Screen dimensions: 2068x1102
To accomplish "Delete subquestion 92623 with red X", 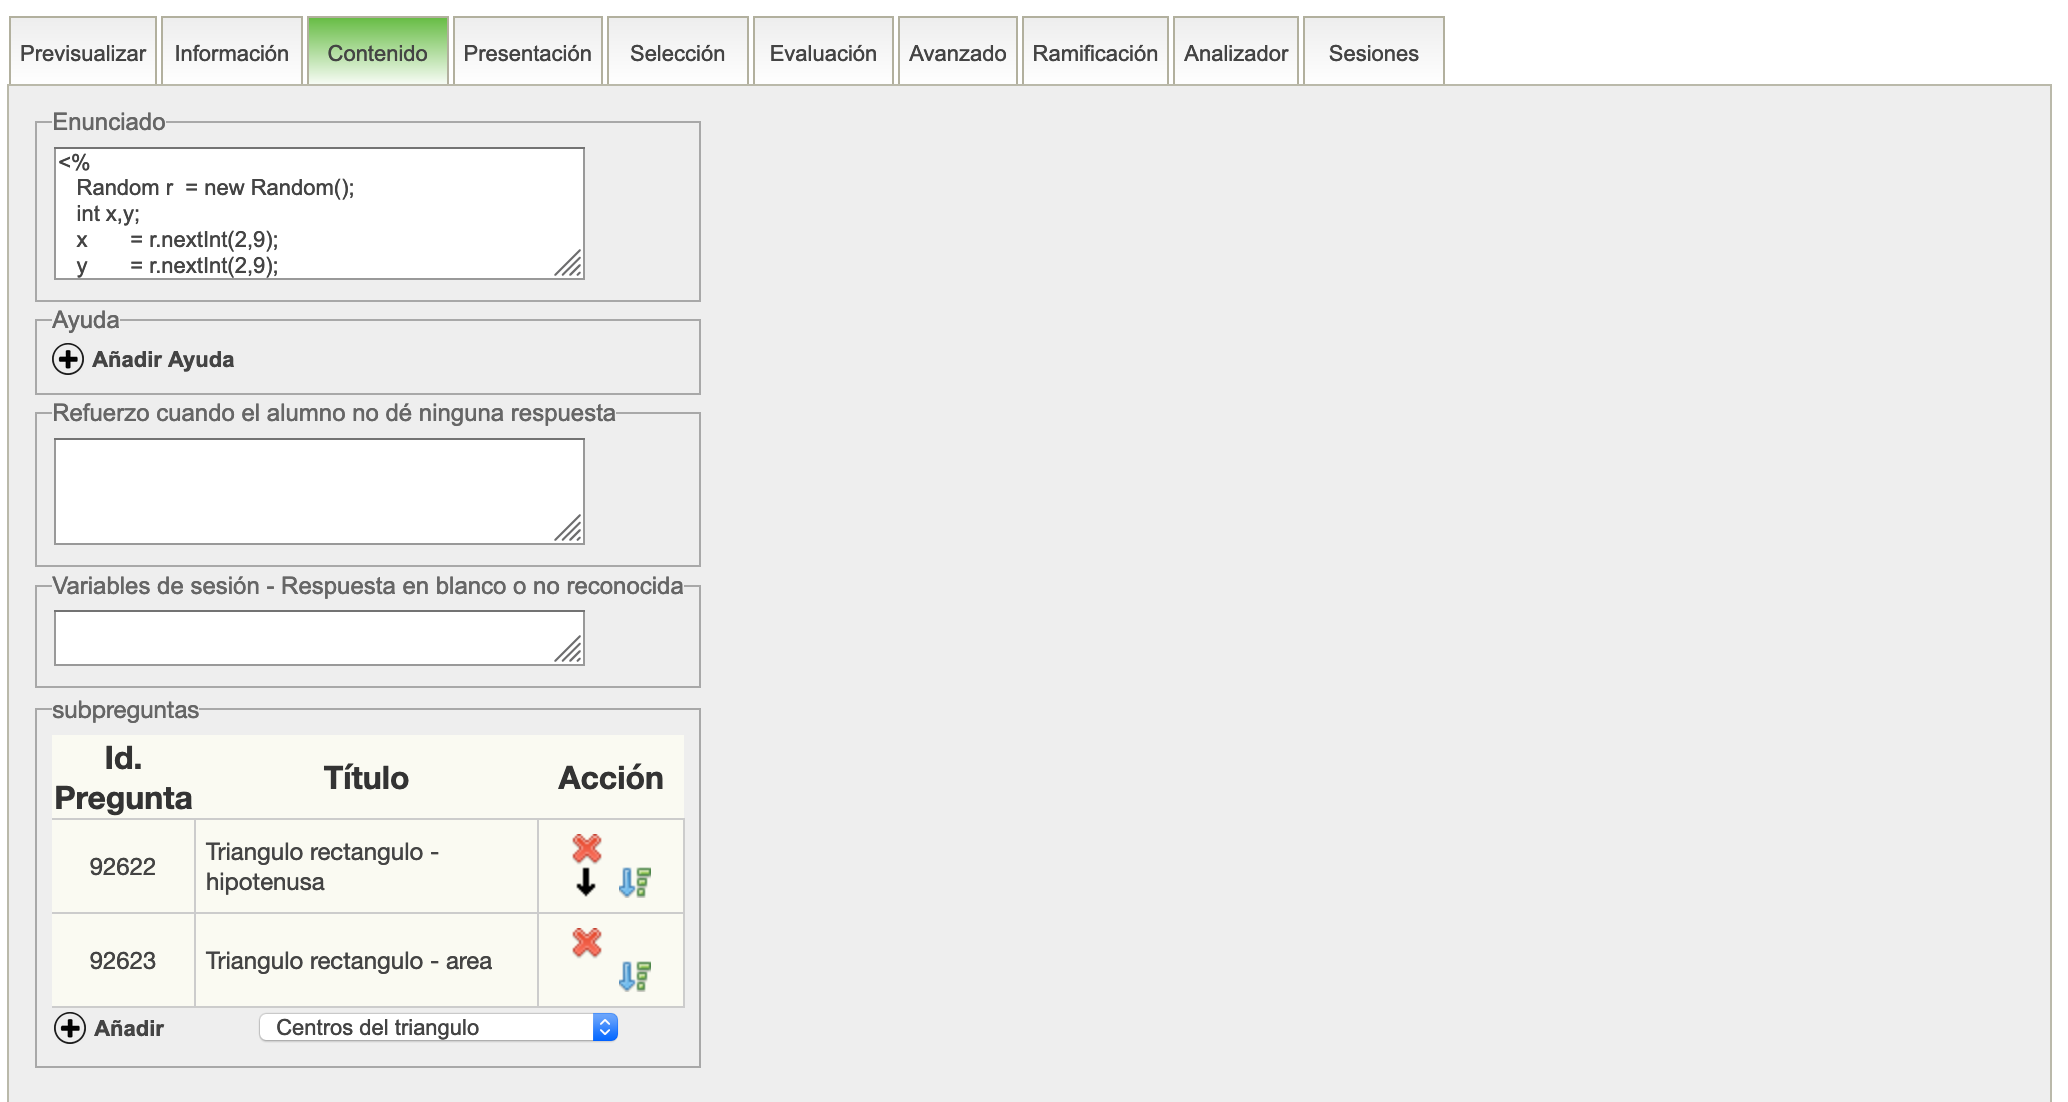I will pyautogui.click(x=587, y=942).
